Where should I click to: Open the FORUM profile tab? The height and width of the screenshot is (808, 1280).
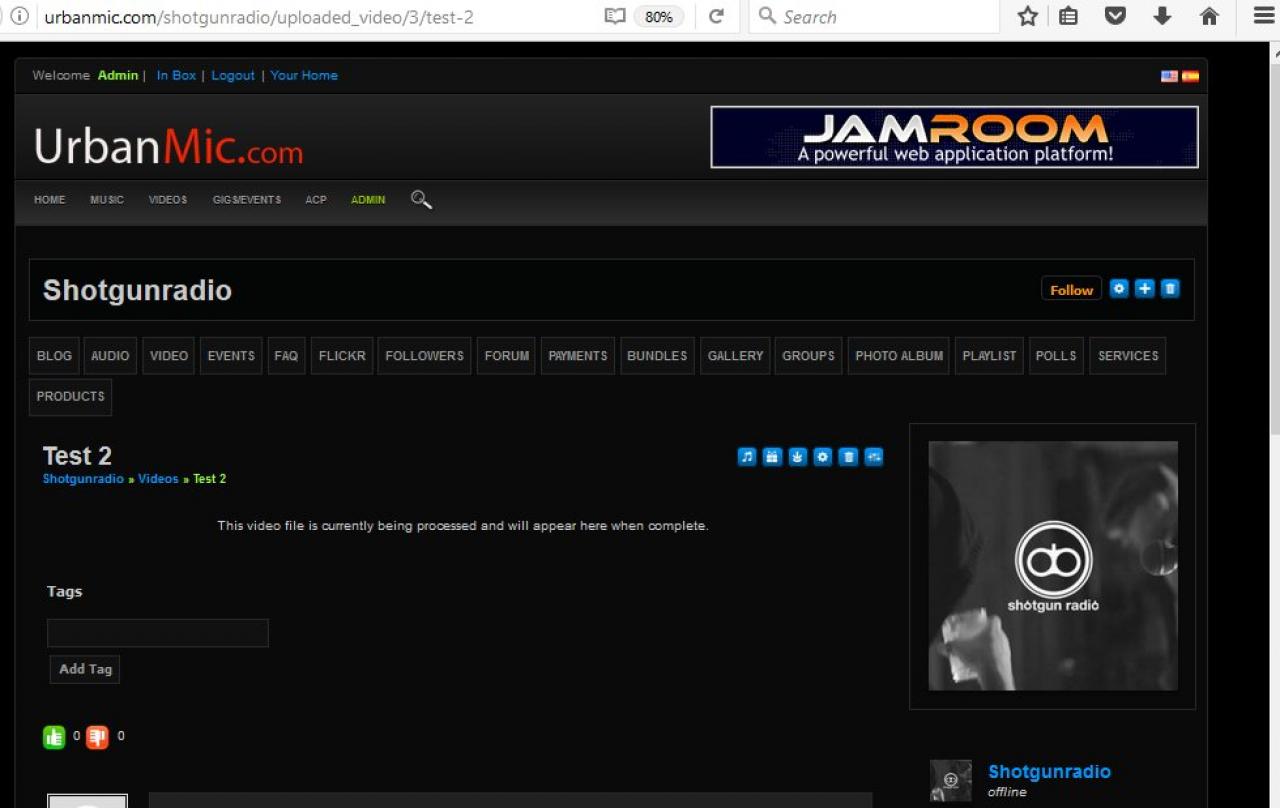(x=507, y=356)
